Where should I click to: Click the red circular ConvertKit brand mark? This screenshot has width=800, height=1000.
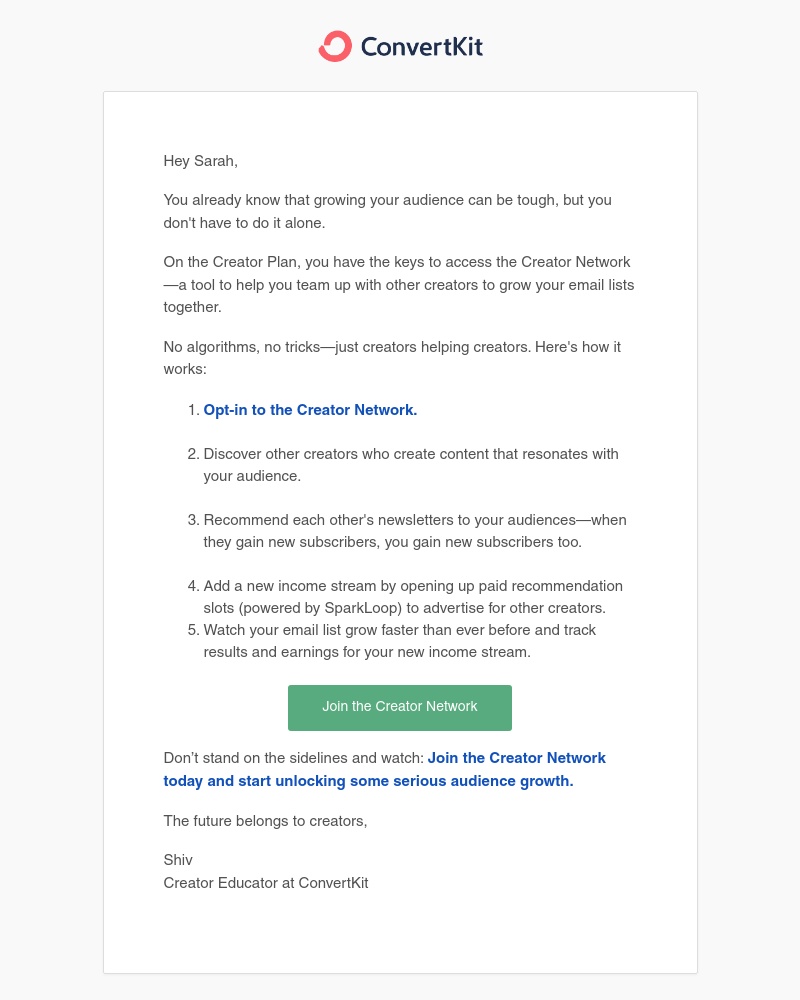coord(334,46)
